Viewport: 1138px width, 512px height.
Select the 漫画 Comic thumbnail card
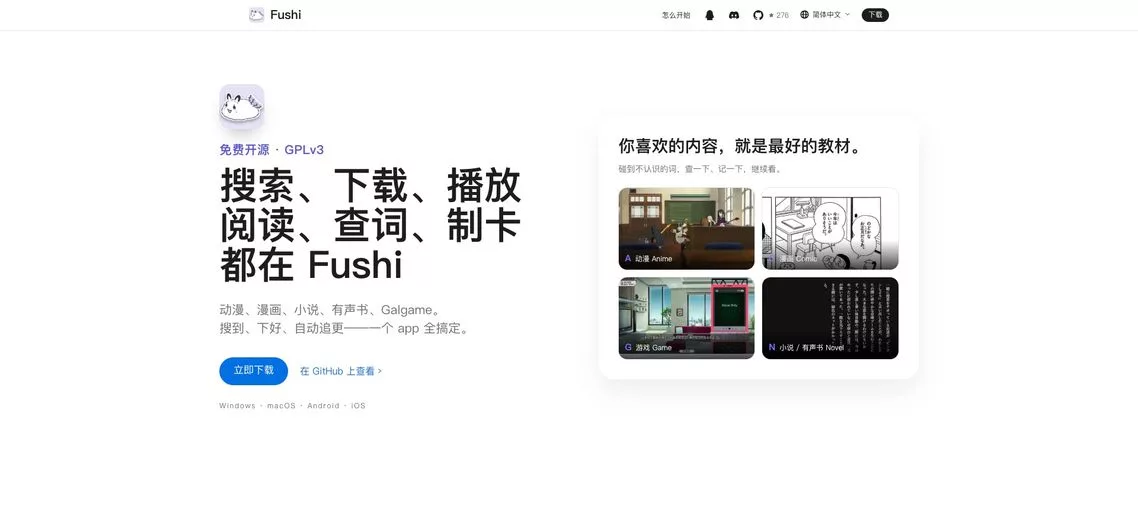tap(830, 228)
